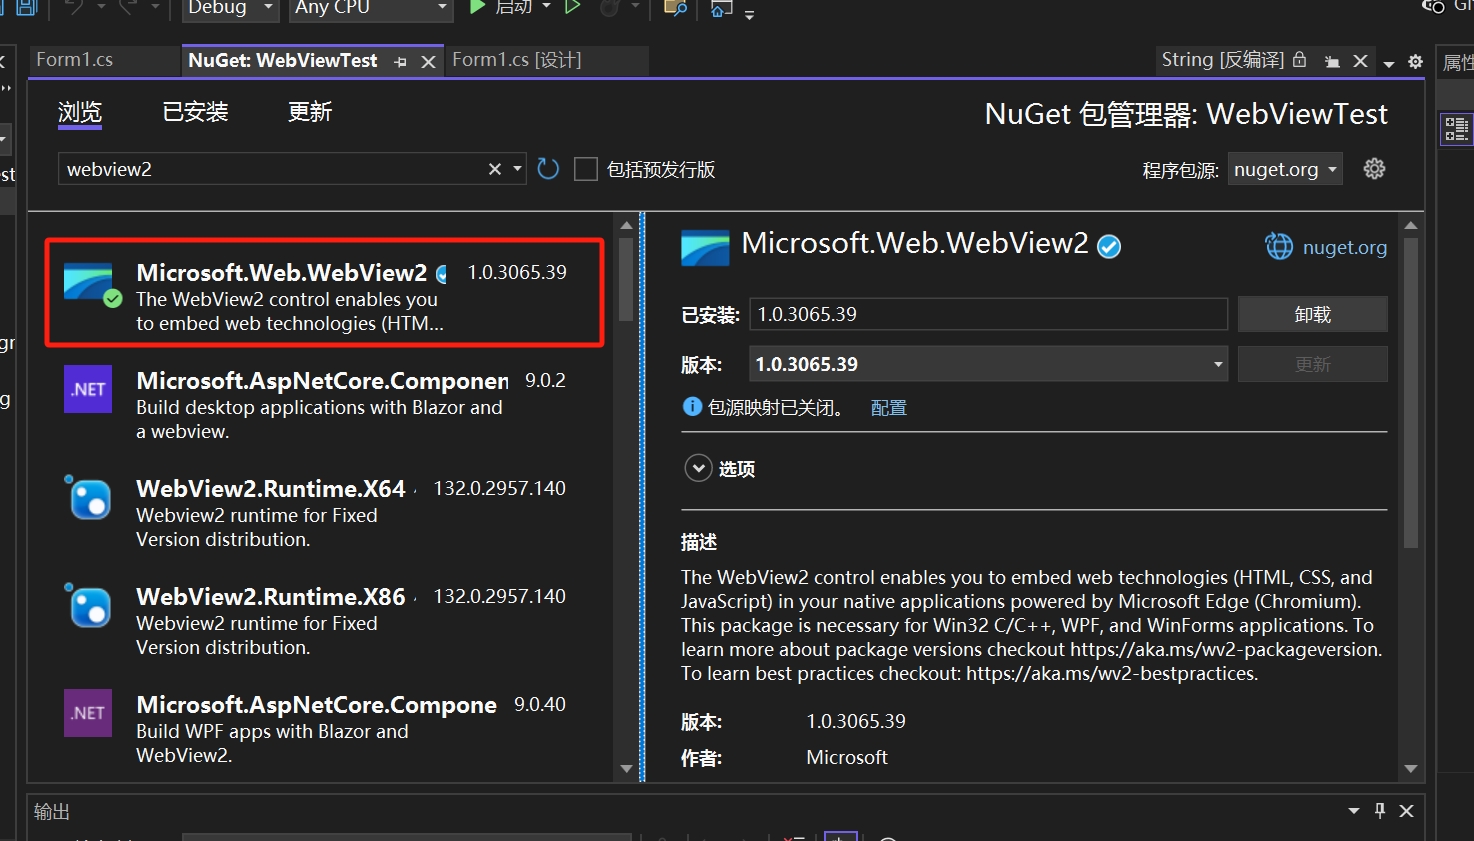
Task: Open the Output panel window position dropdown
Action: (1354, 811)
